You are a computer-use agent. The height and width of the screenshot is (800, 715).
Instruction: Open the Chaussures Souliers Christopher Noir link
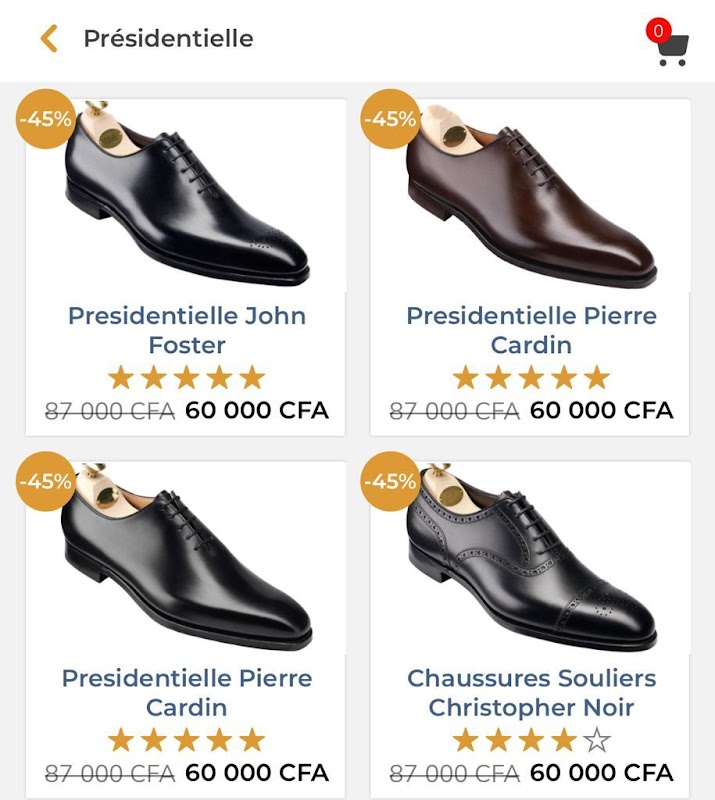[531, 692]
